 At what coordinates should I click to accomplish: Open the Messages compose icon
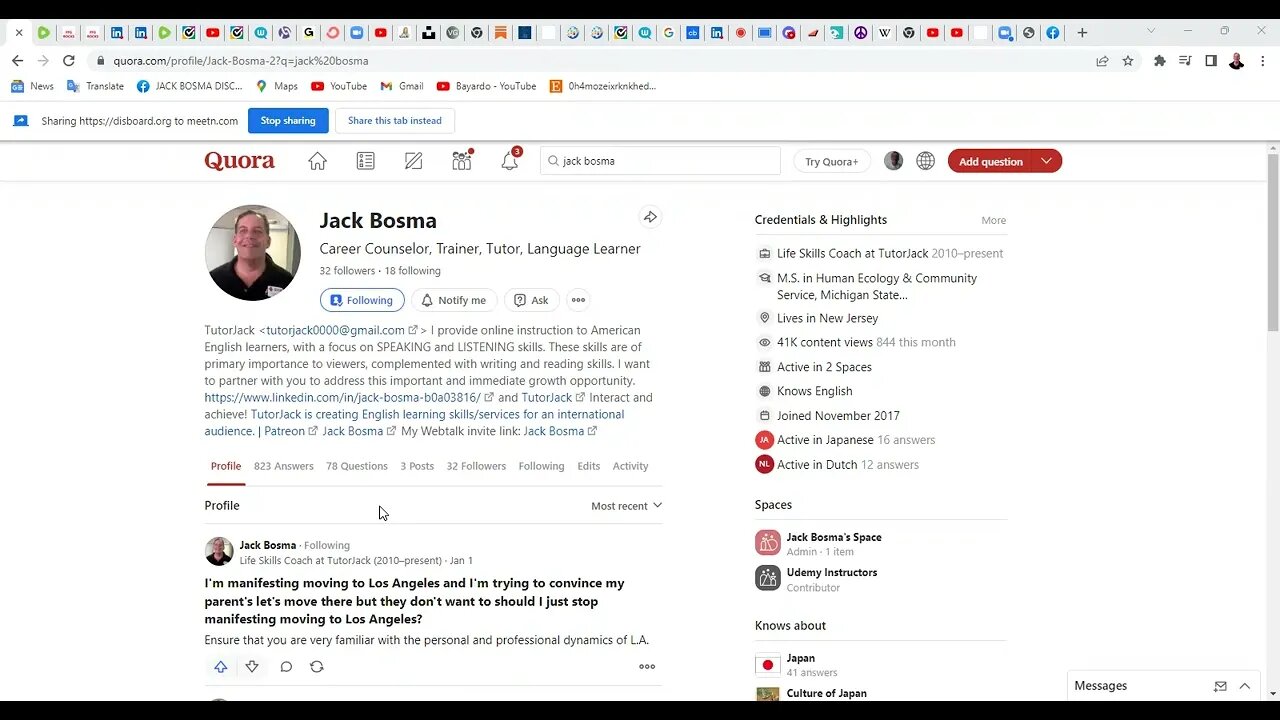(x=1220, y=686)
